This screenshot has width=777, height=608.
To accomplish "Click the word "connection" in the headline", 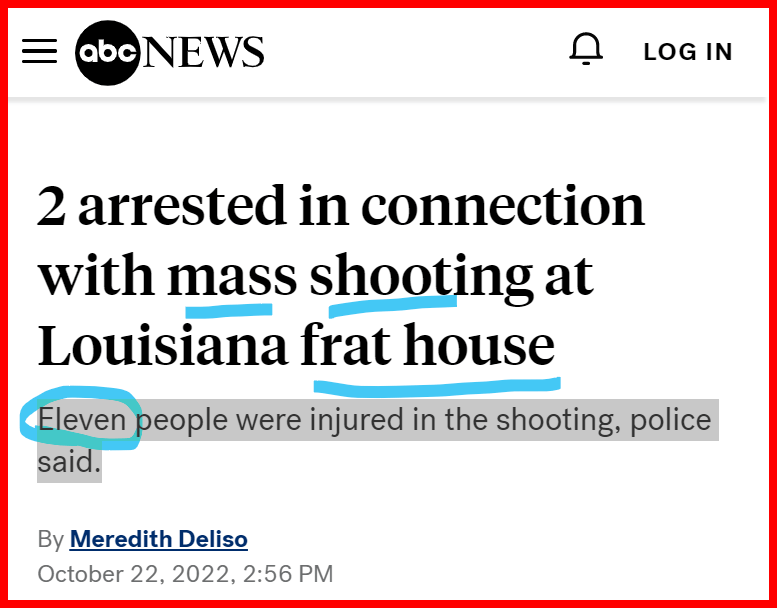I will tap(503, 206).
